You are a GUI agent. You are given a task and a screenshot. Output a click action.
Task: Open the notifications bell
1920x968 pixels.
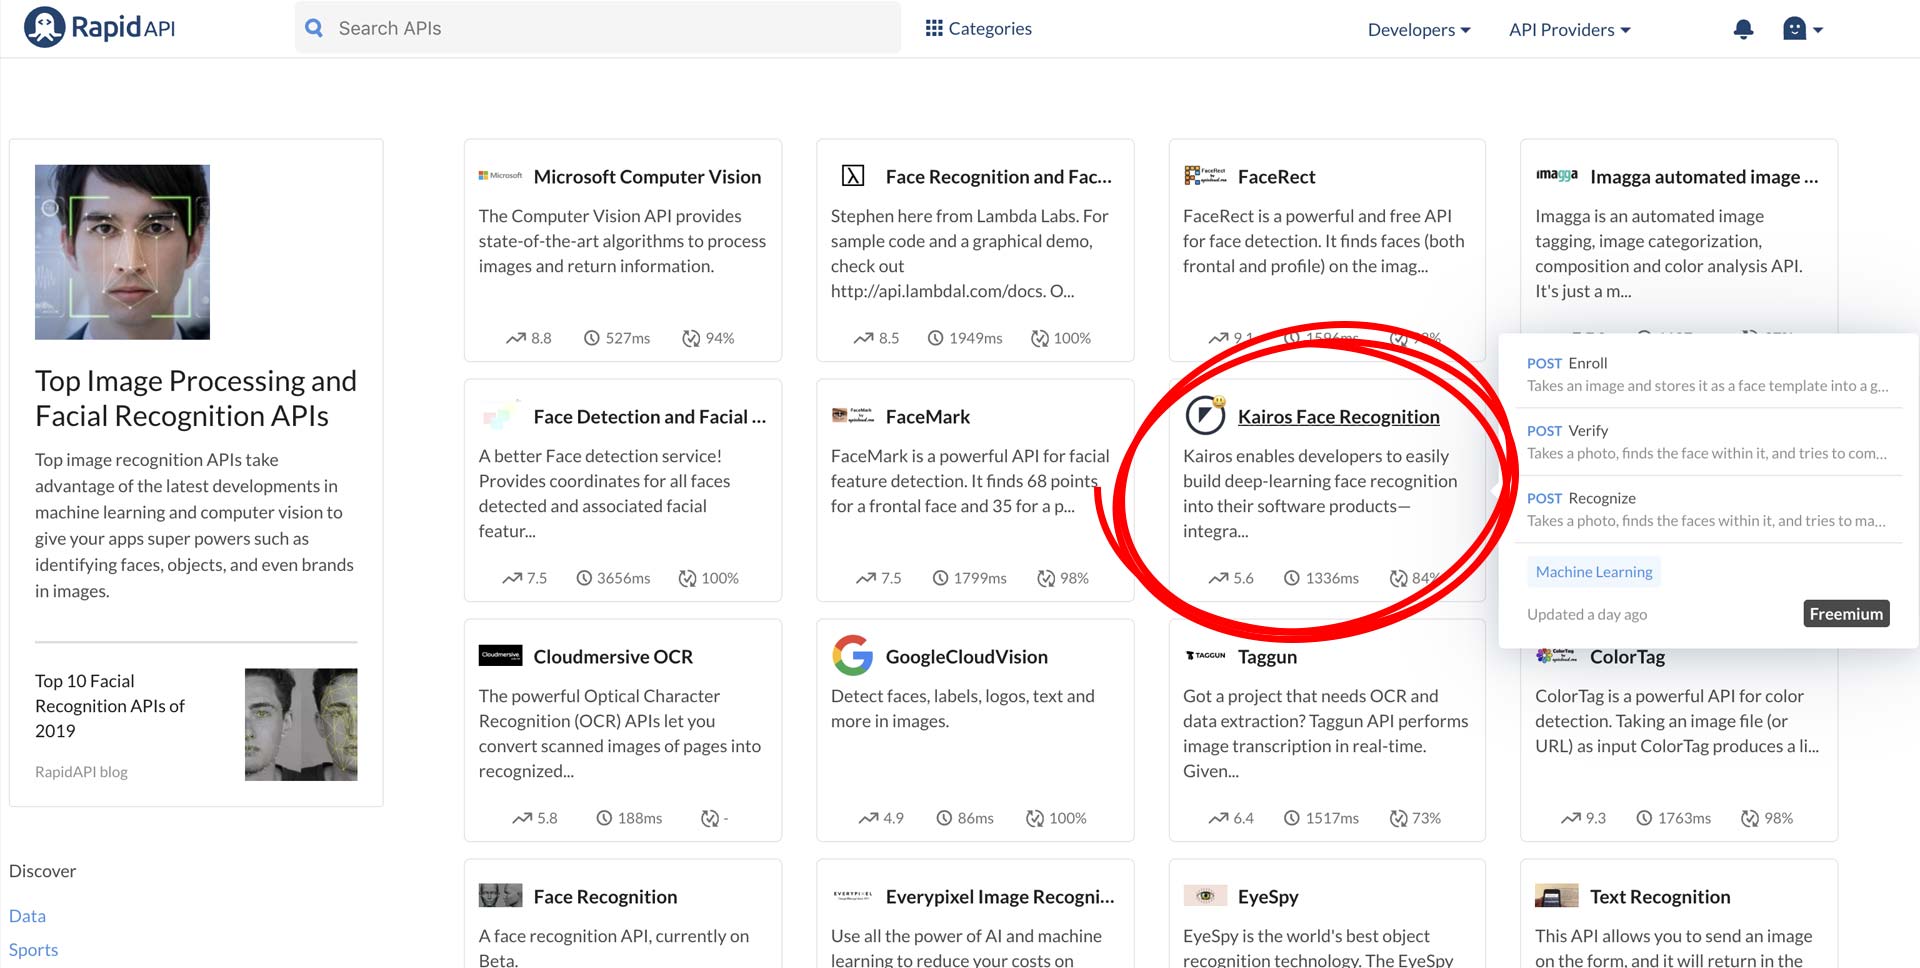[1743, 29]
